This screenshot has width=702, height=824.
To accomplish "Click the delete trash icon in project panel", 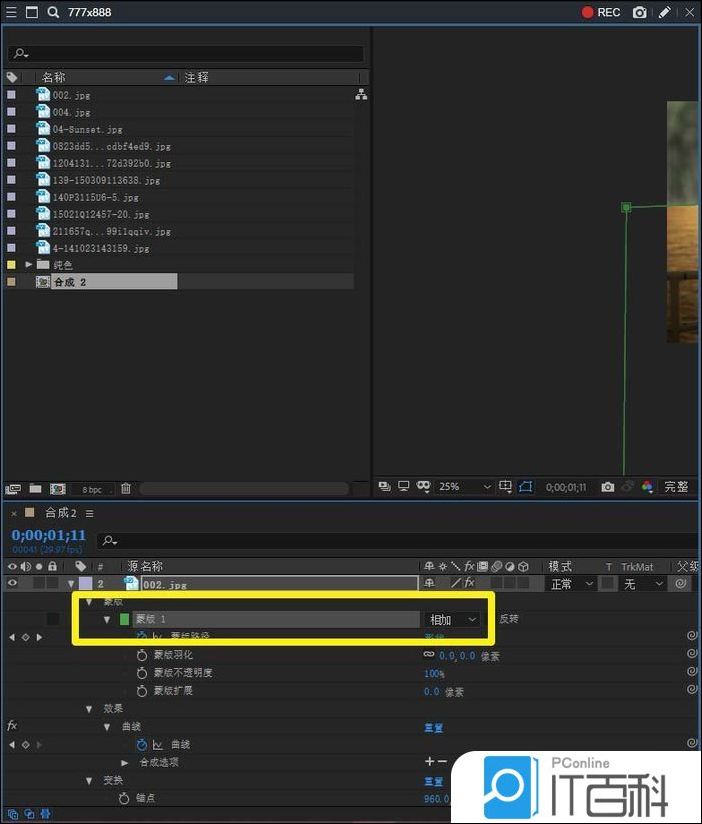I will click(x=126, y=488).
